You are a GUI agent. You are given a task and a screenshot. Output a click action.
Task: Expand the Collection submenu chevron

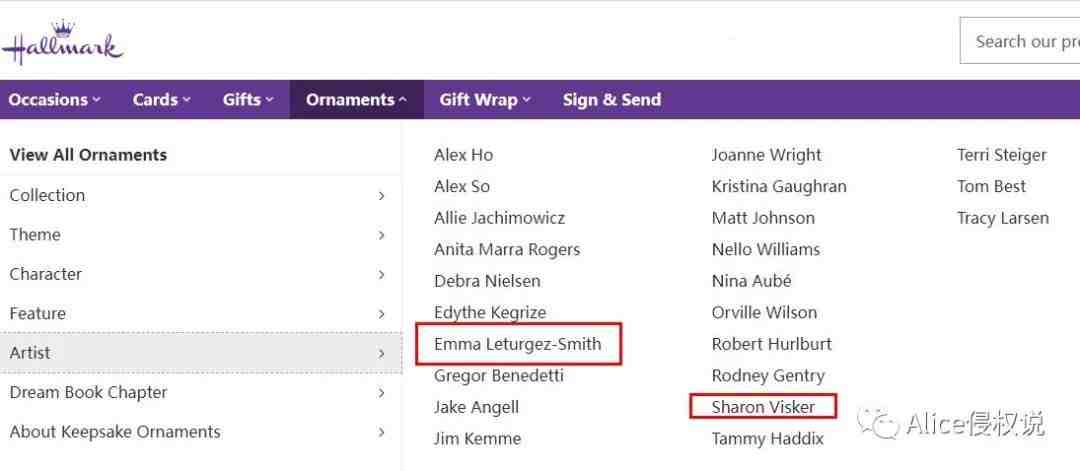382,196
